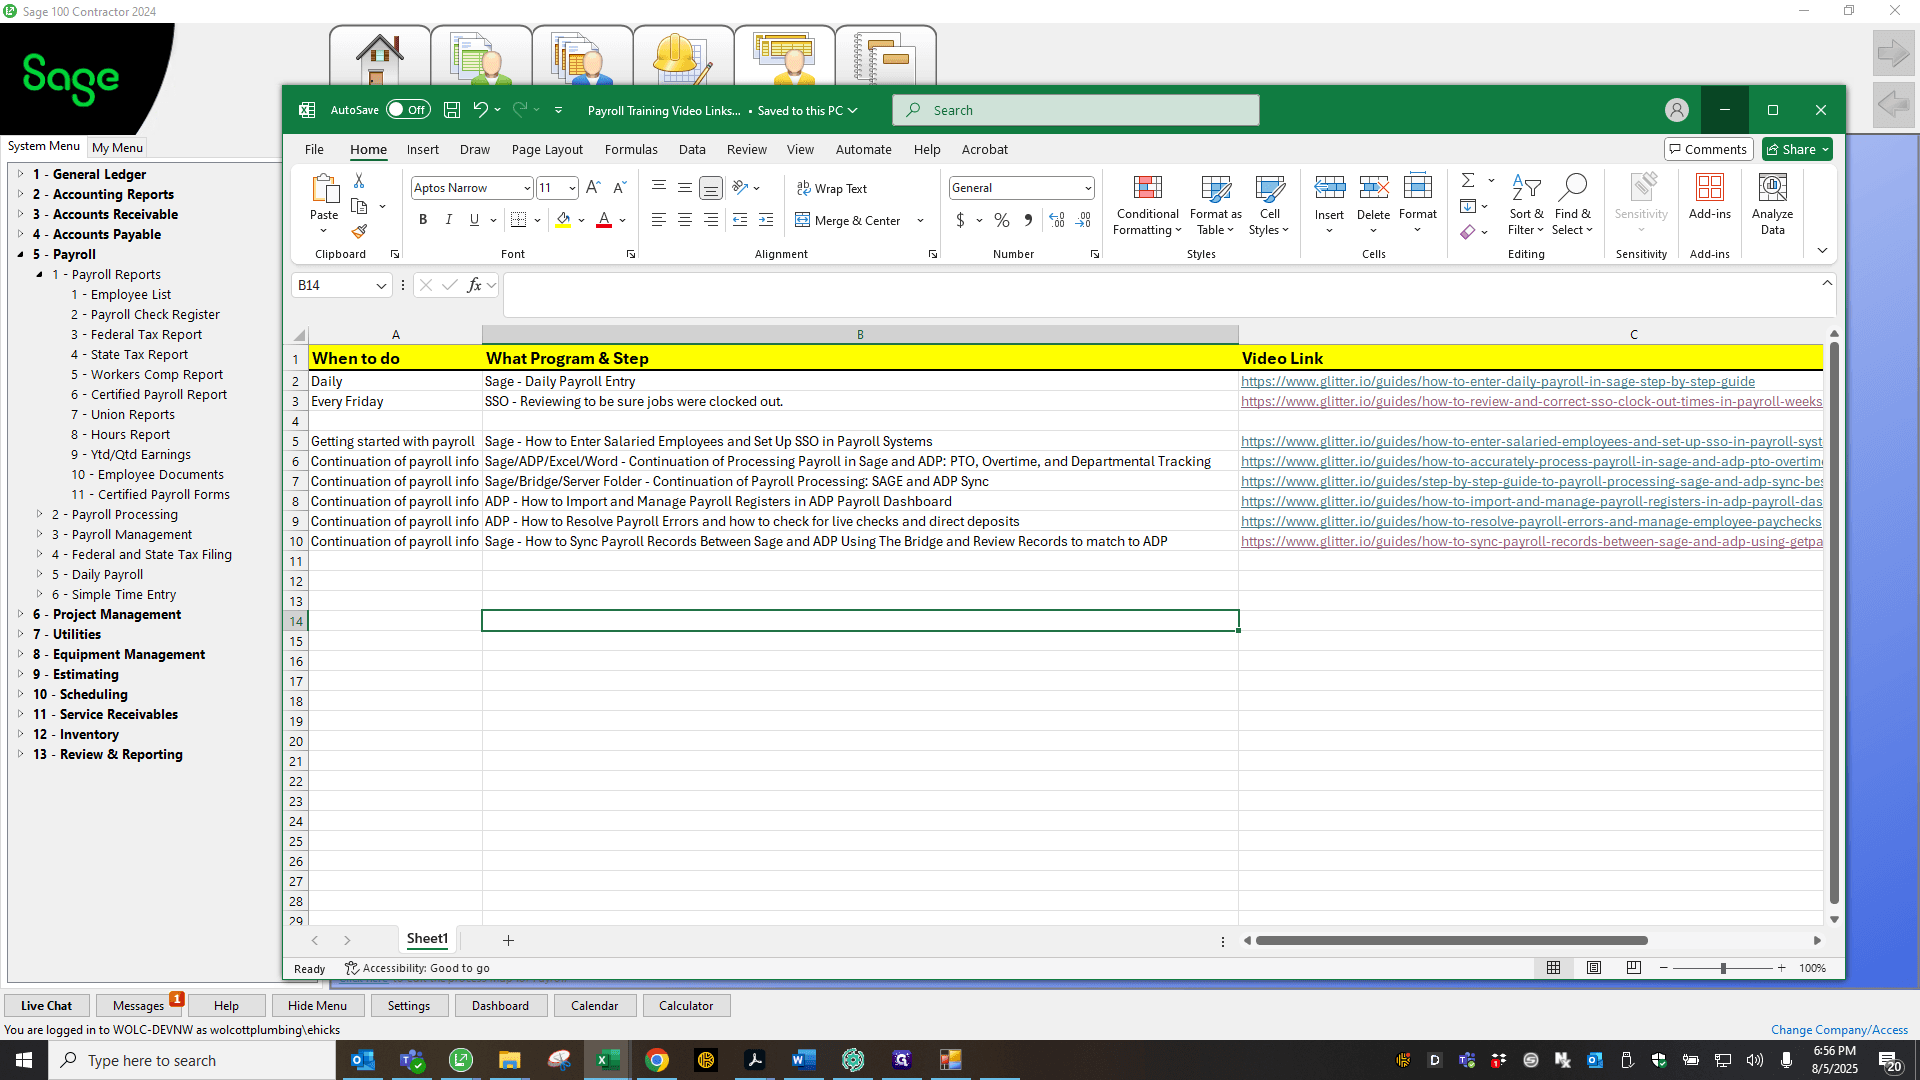Open the font name dropdown

pyautogui.click(x=526, y=188)
